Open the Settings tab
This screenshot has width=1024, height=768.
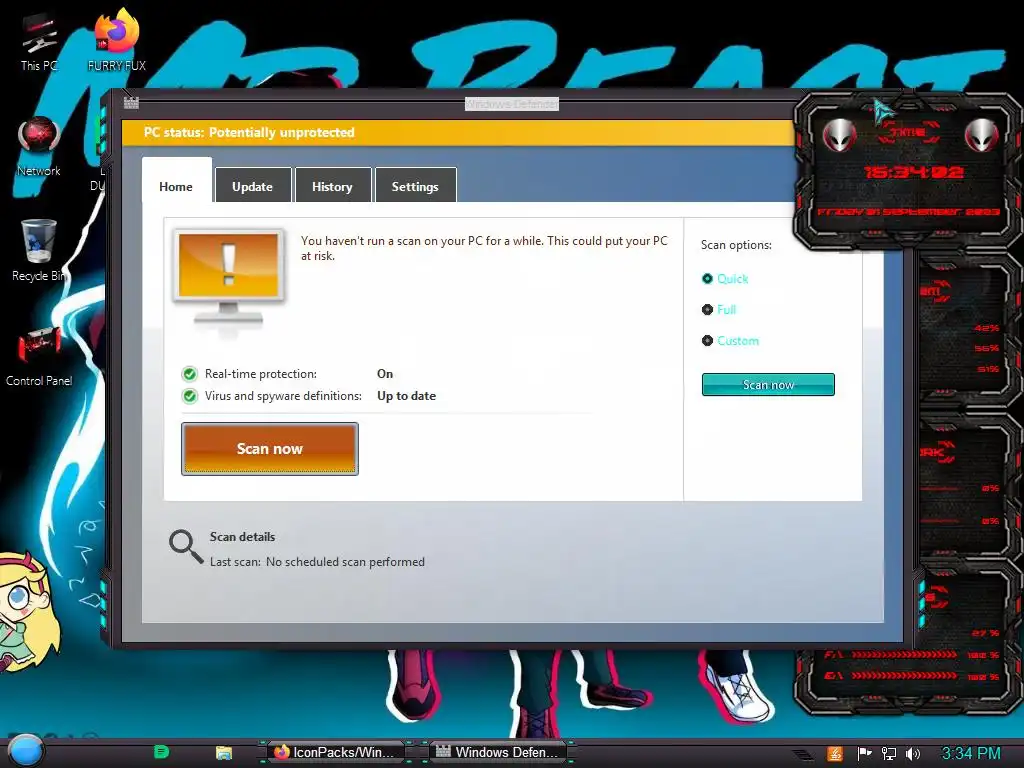coord(415,187)
